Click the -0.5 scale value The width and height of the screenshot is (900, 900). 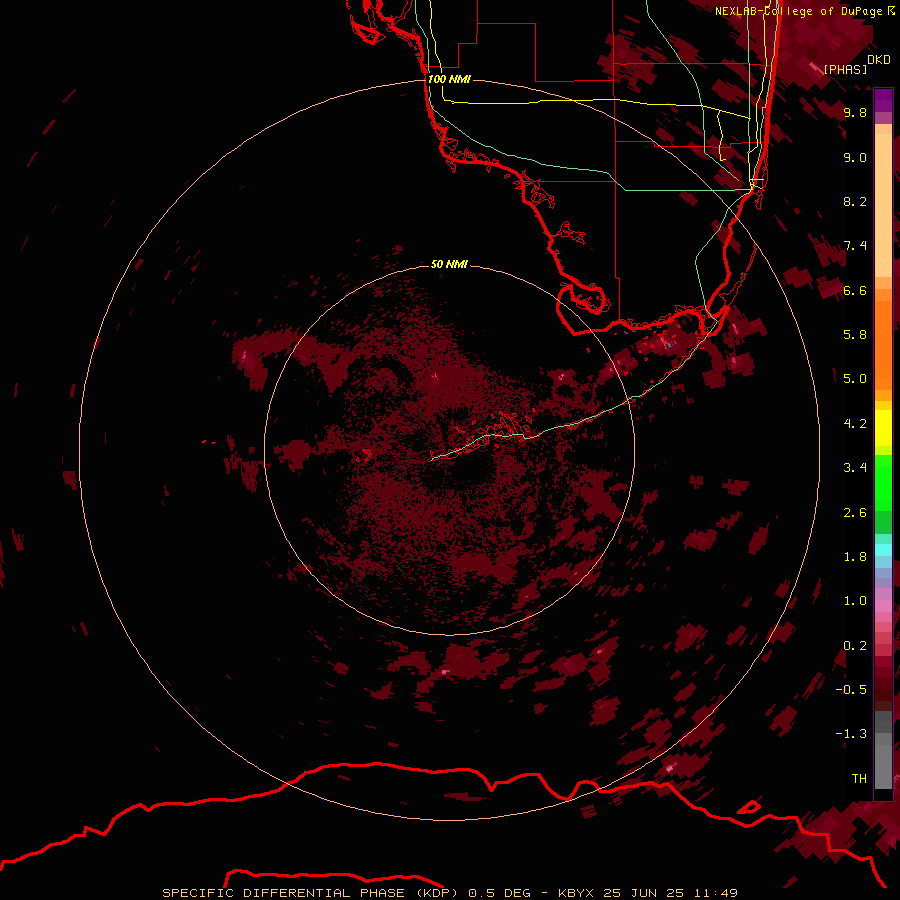[851, 690]
